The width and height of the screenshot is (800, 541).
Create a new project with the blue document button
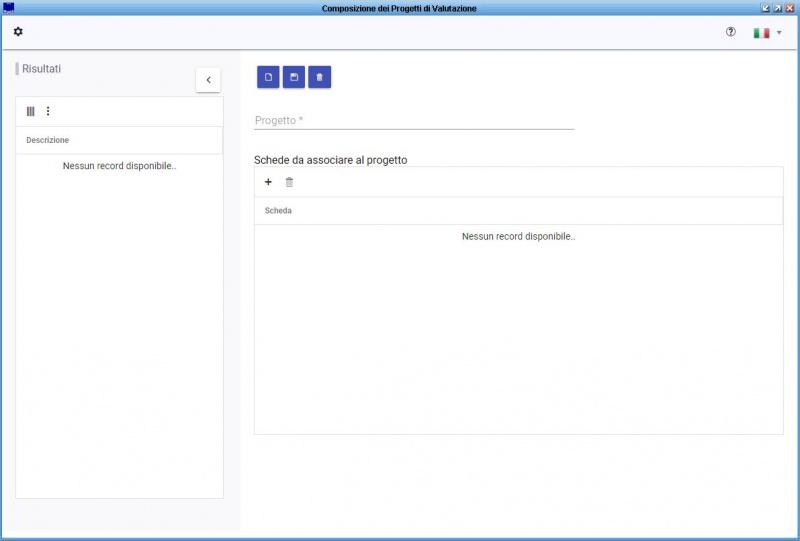click(268, 77)
